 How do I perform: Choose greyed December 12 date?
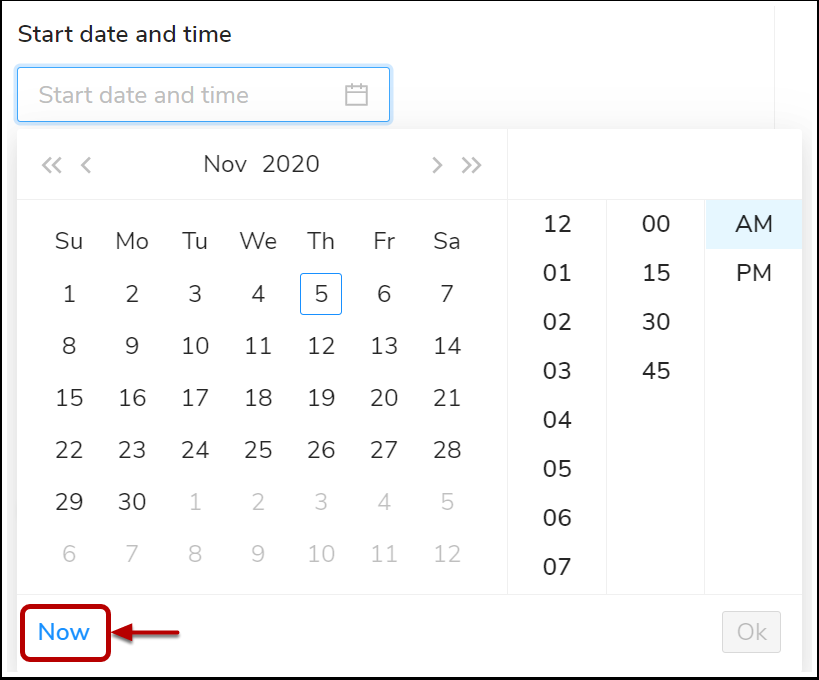447,554
